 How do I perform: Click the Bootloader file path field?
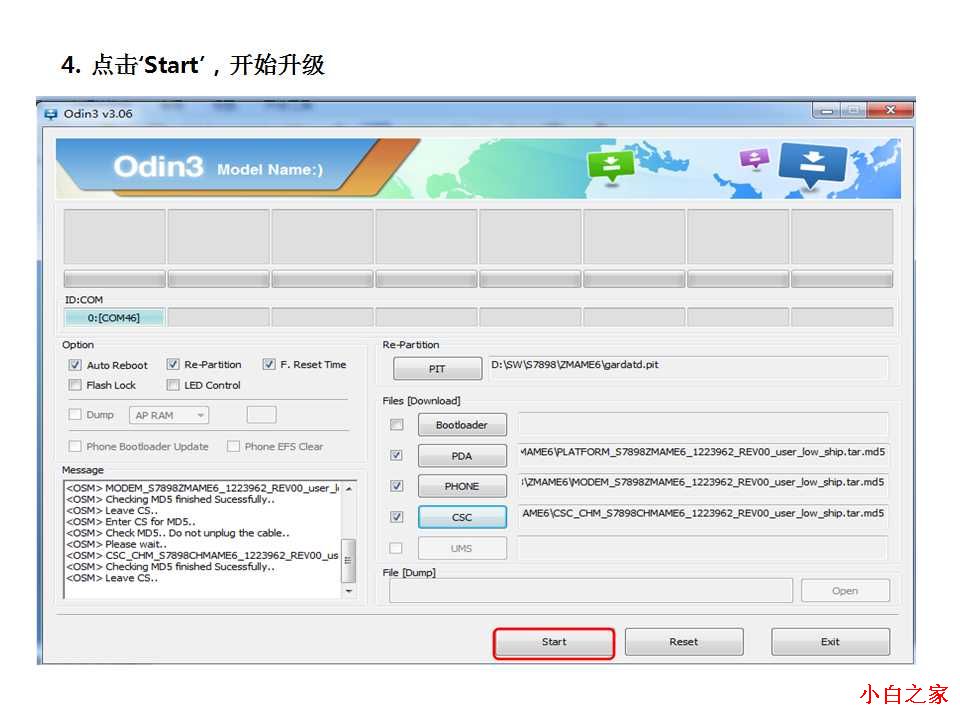click(703, 424)
